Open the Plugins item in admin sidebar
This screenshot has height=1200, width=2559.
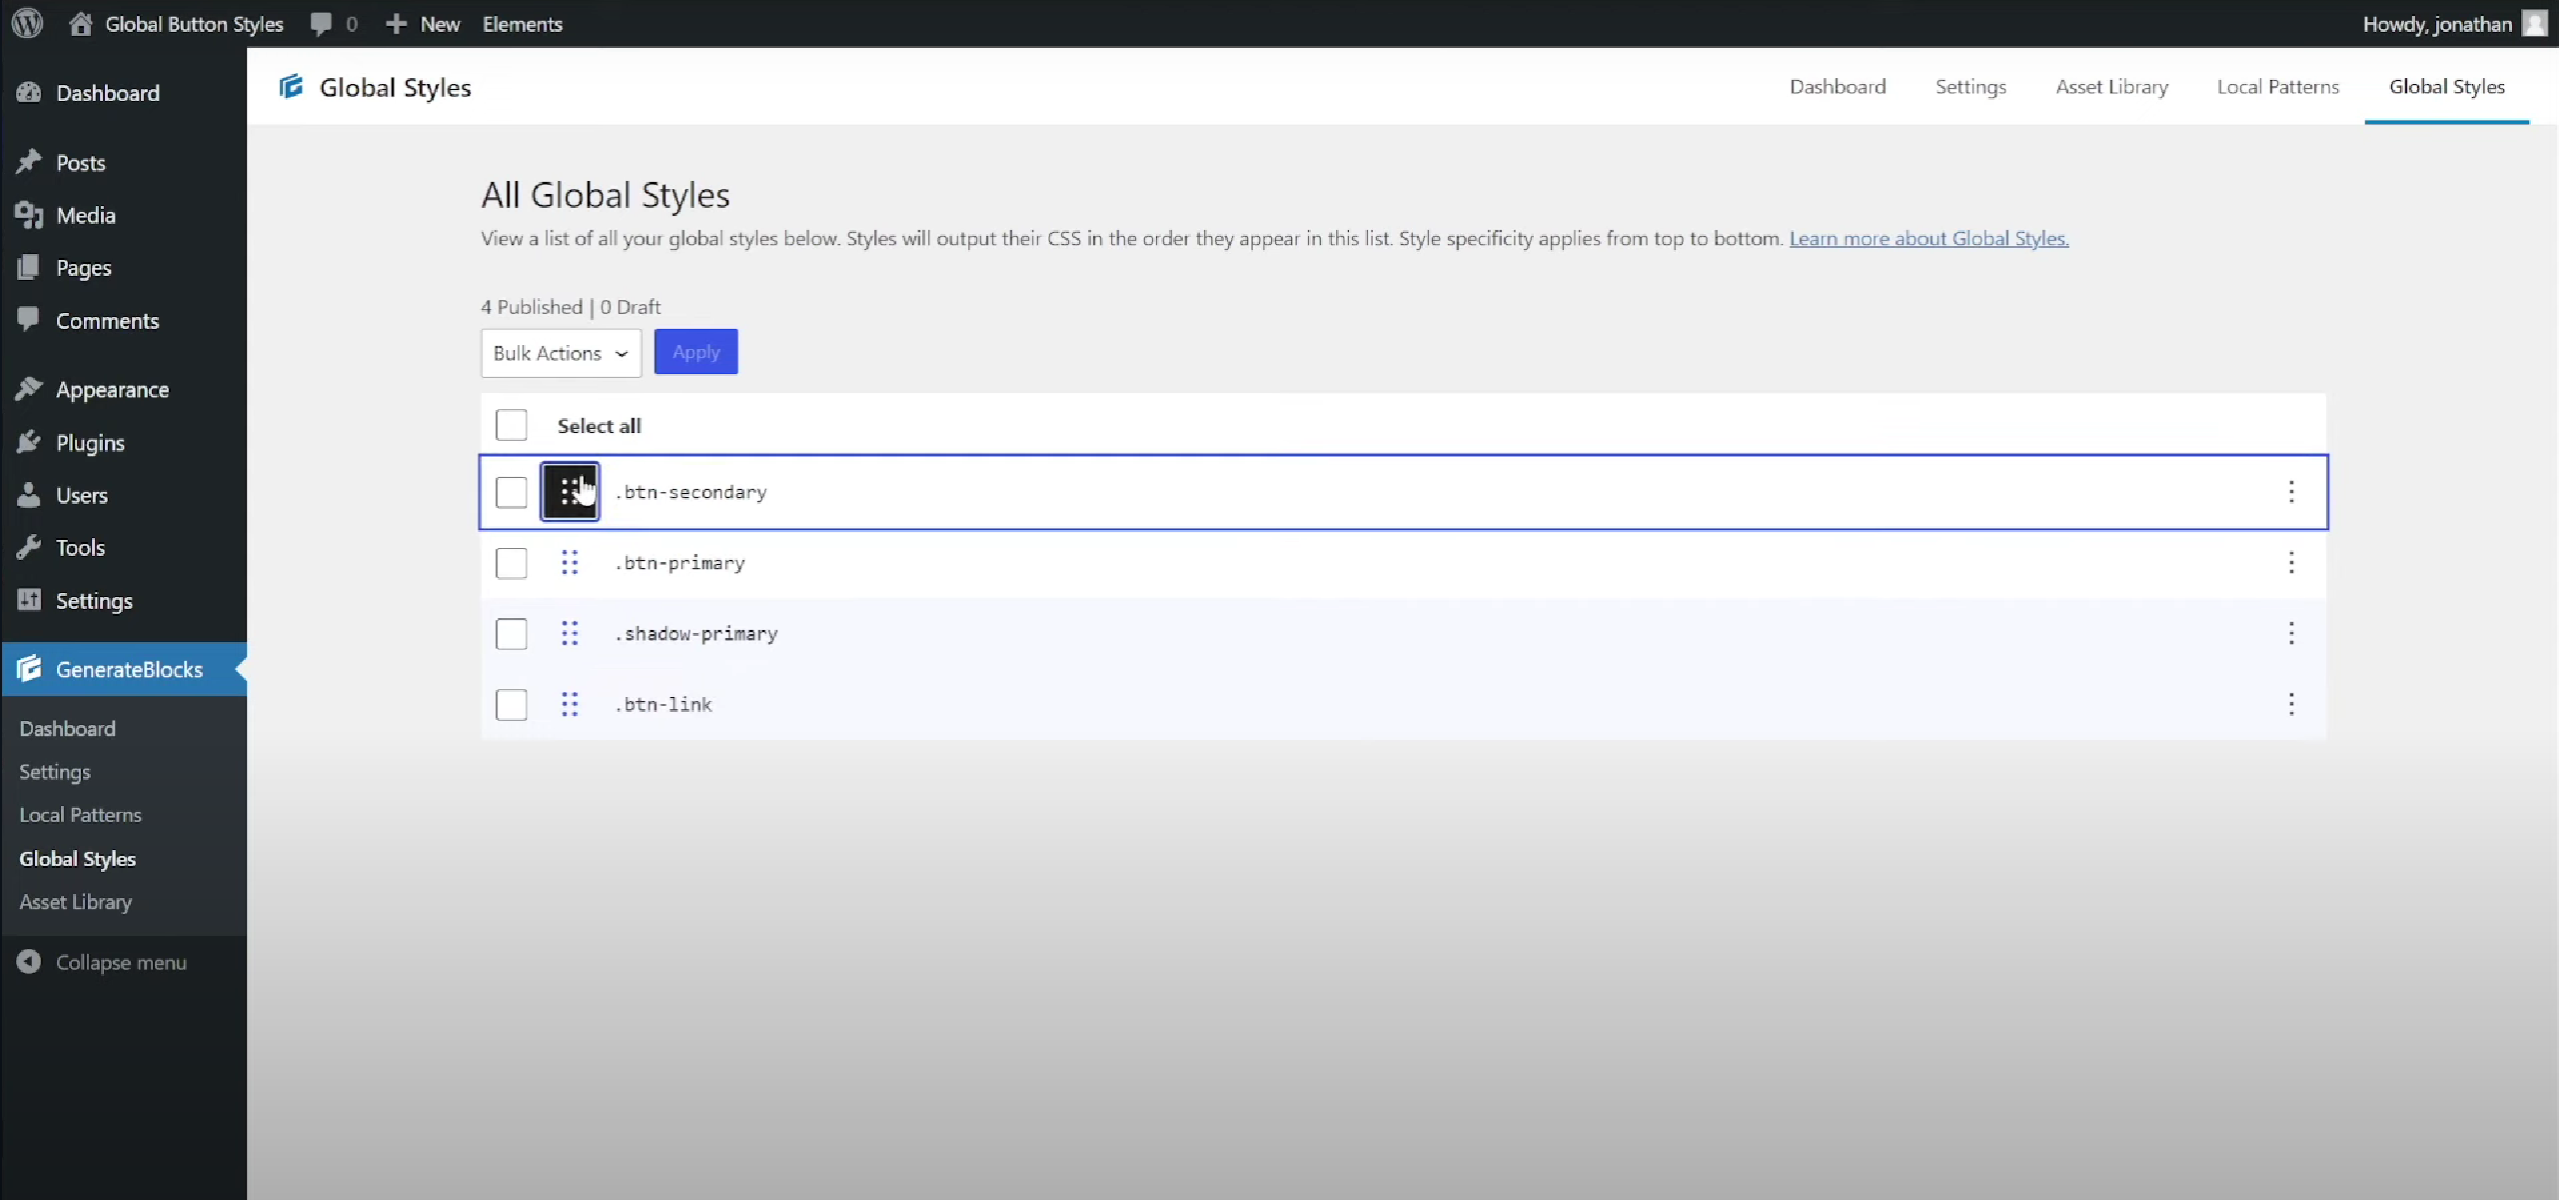pyautogui.click(x=90, y=443)
